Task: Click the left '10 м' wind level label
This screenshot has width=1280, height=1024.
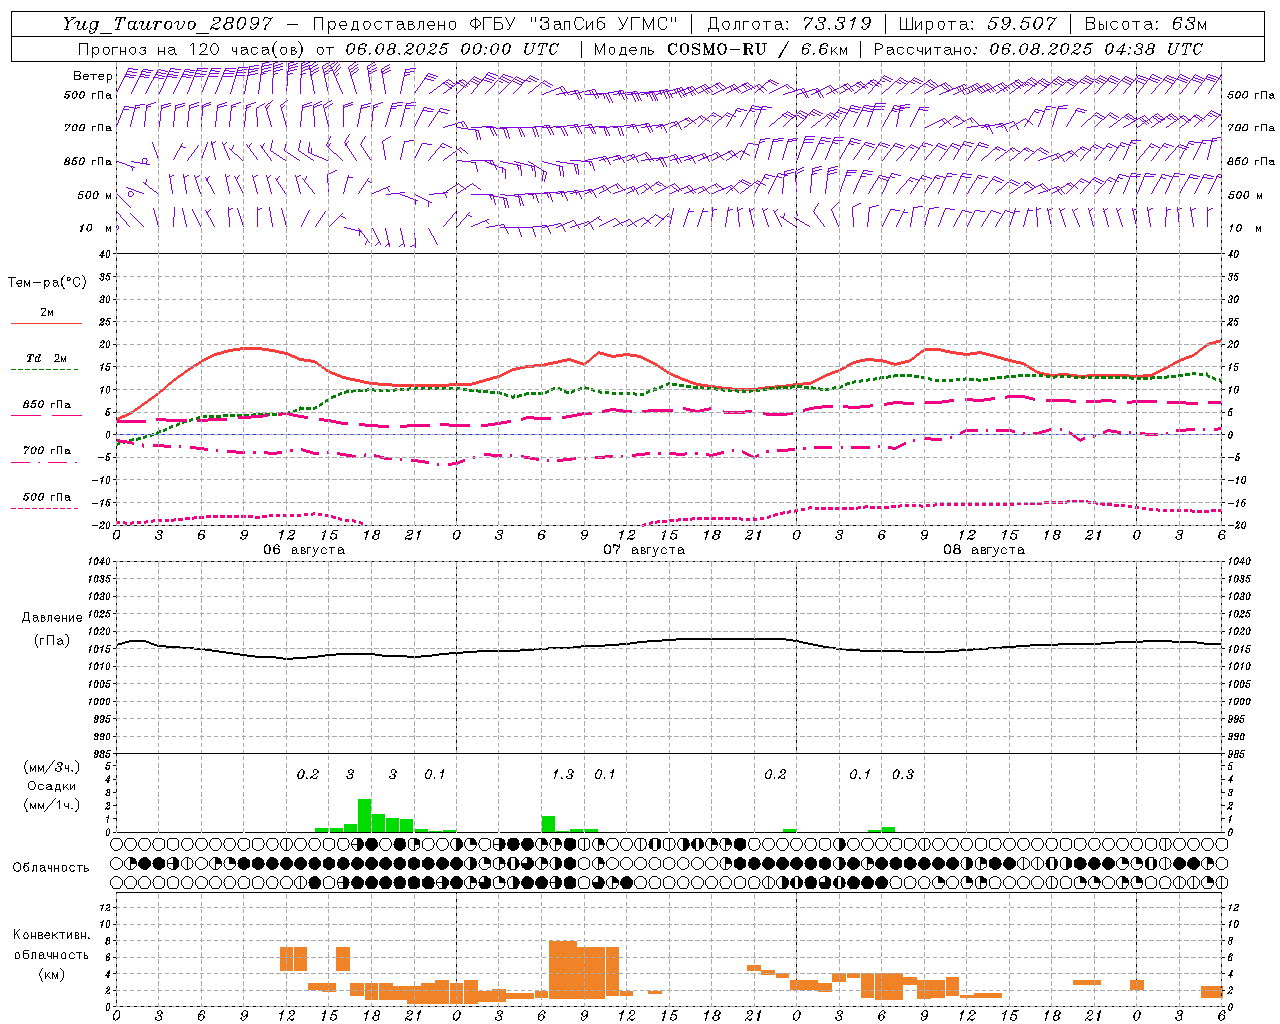Action: tap(95, 228)
